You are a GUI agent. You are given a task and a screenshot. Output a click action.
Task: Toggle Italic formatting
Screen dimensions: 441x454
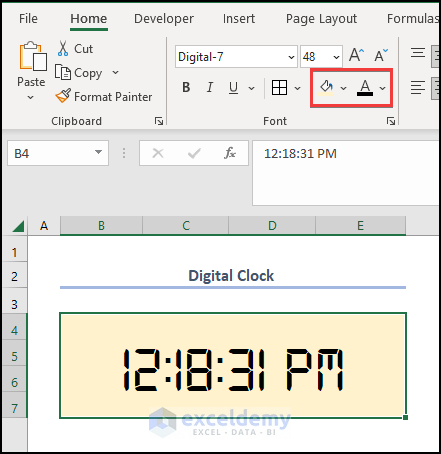(210, 88)
